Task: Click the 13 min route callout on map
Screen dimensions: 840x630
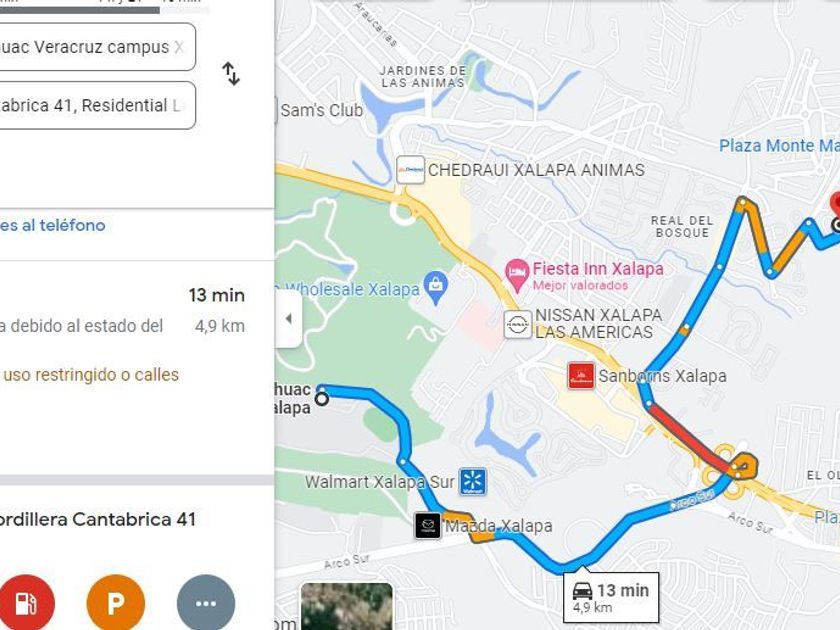Action: point(611,598)
